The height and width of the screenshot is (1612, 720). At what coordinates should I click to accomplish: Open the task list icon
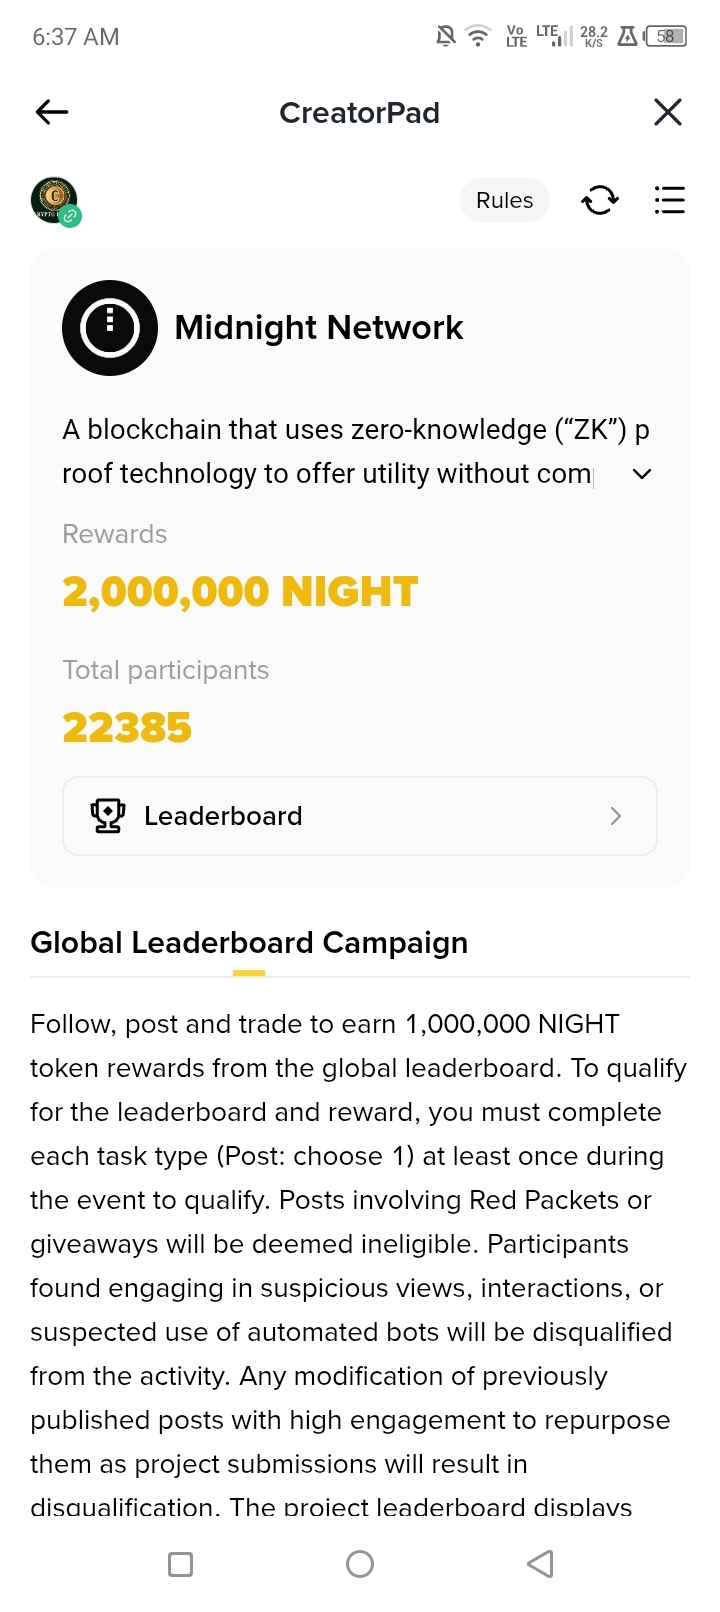point(669,200)
